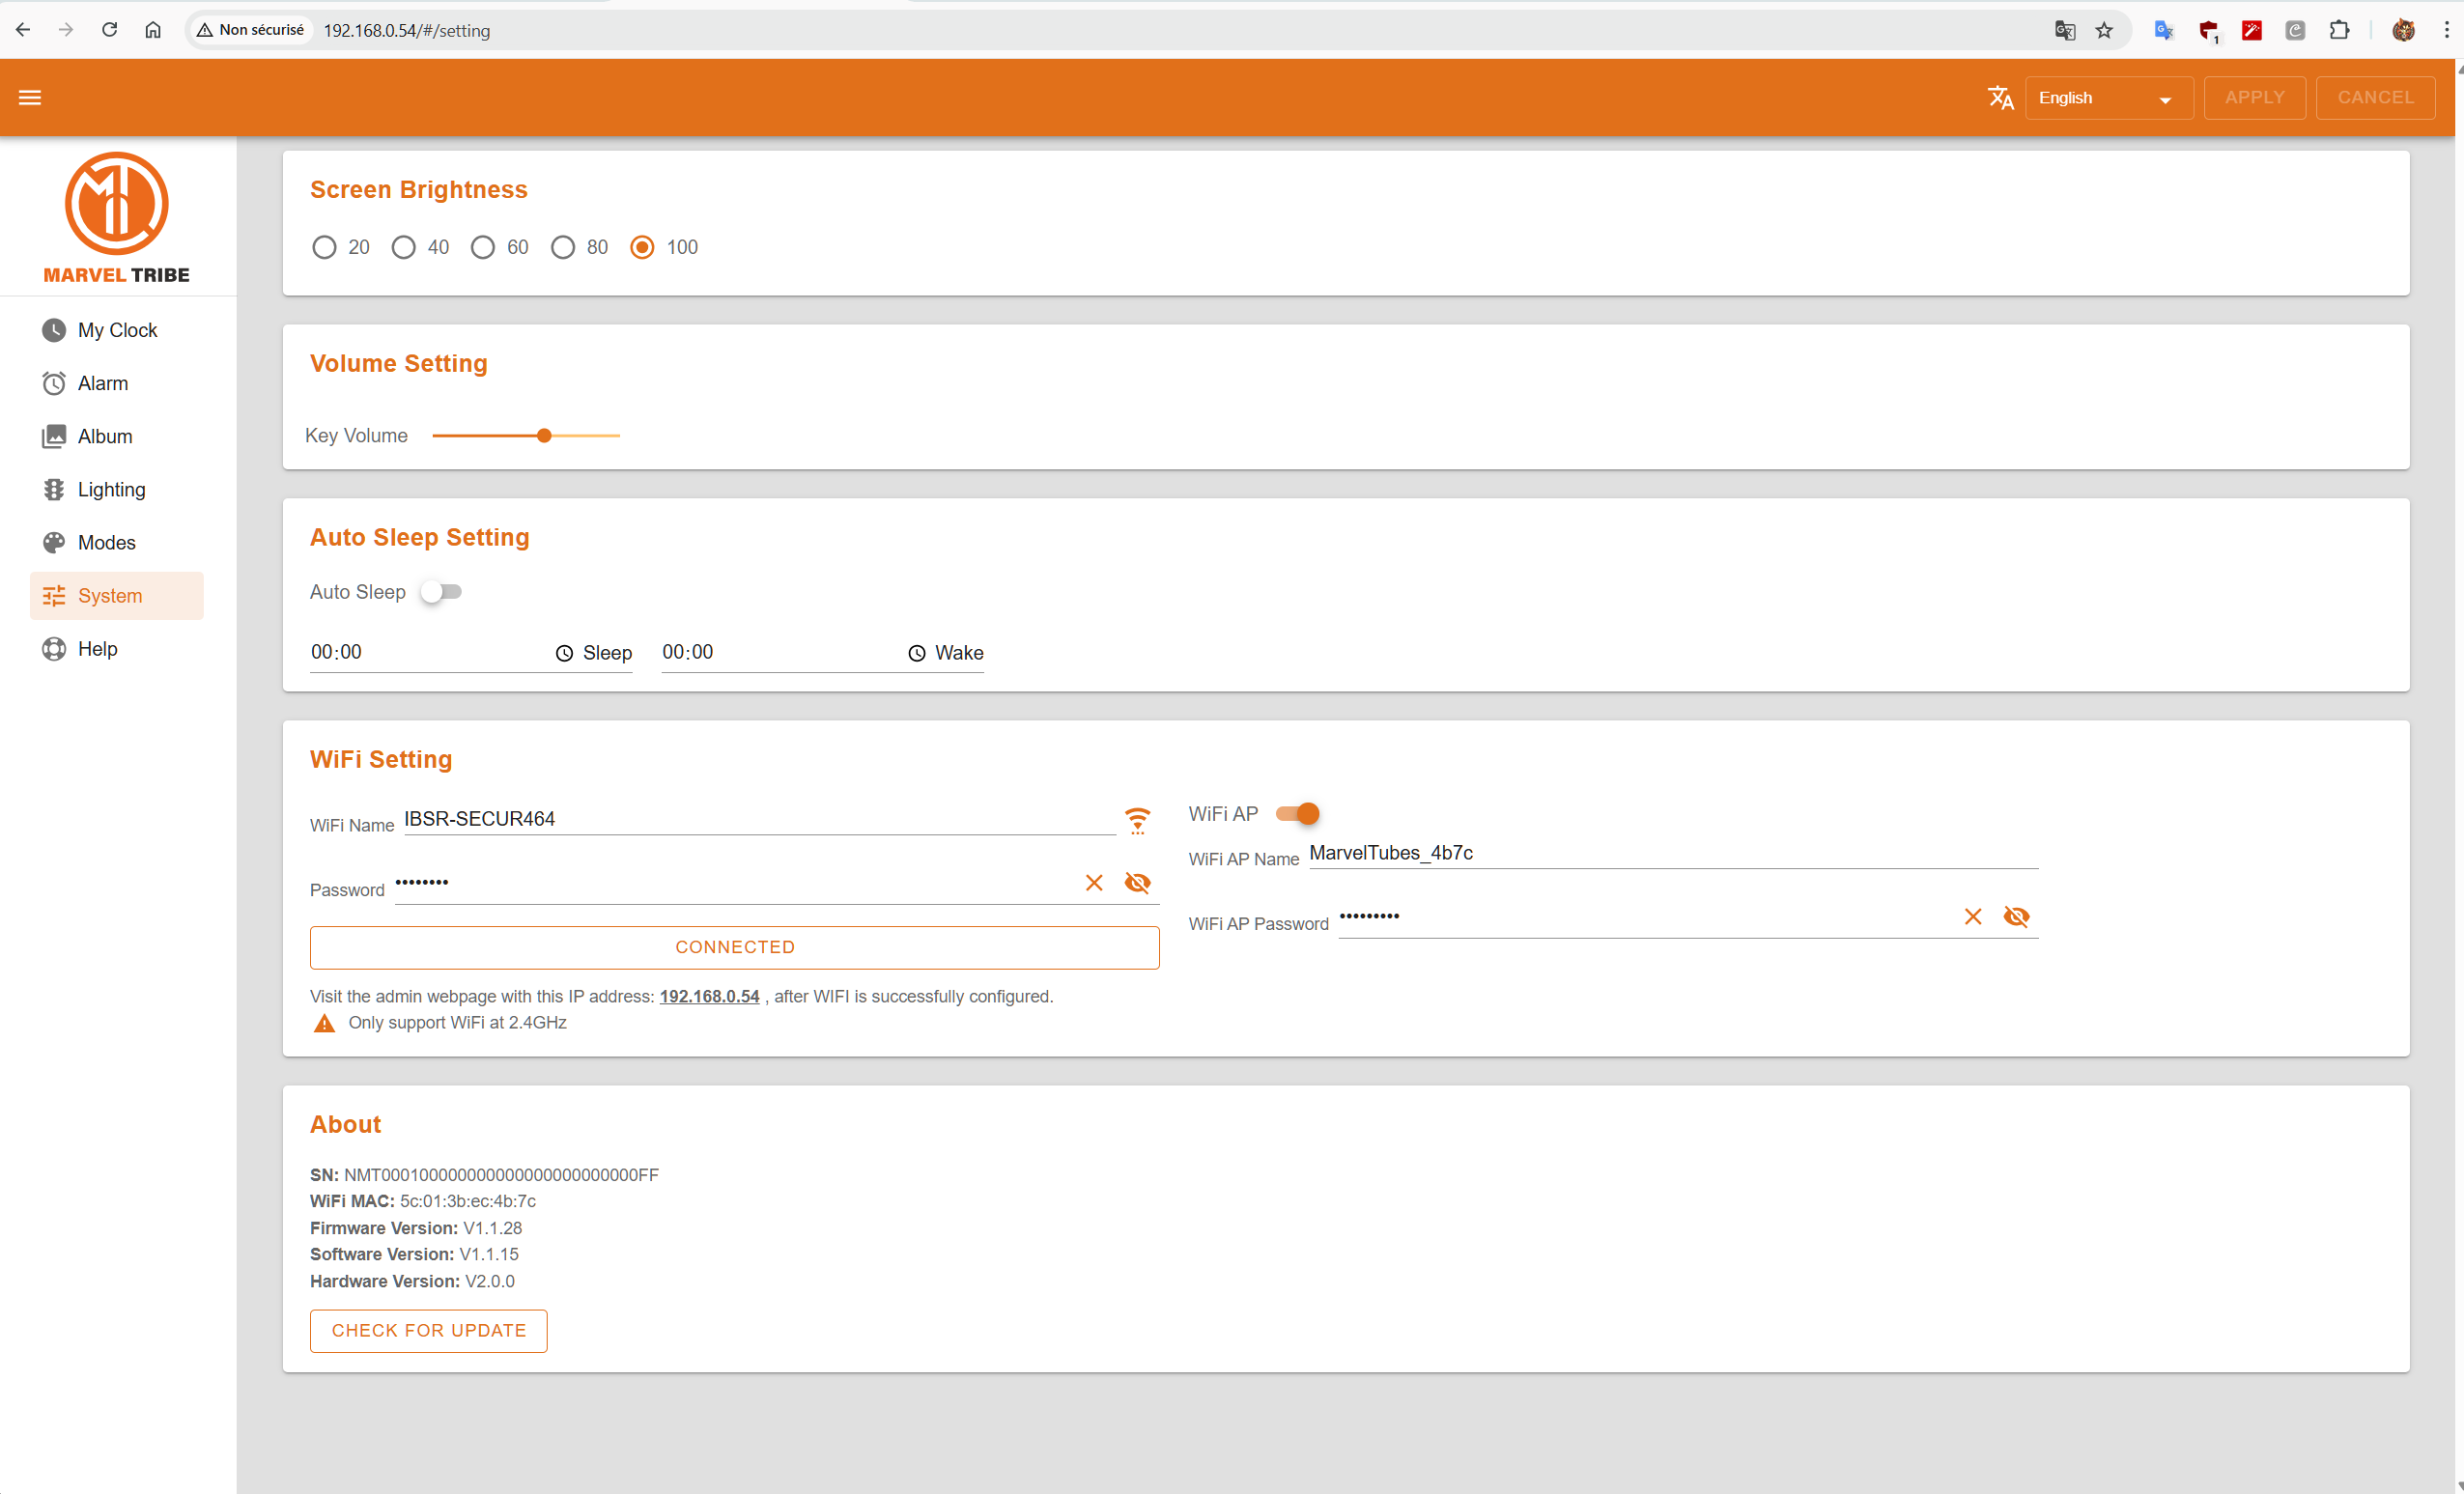
Task: Turn off the WiFi AP toggle
Action: point(1298,813)
